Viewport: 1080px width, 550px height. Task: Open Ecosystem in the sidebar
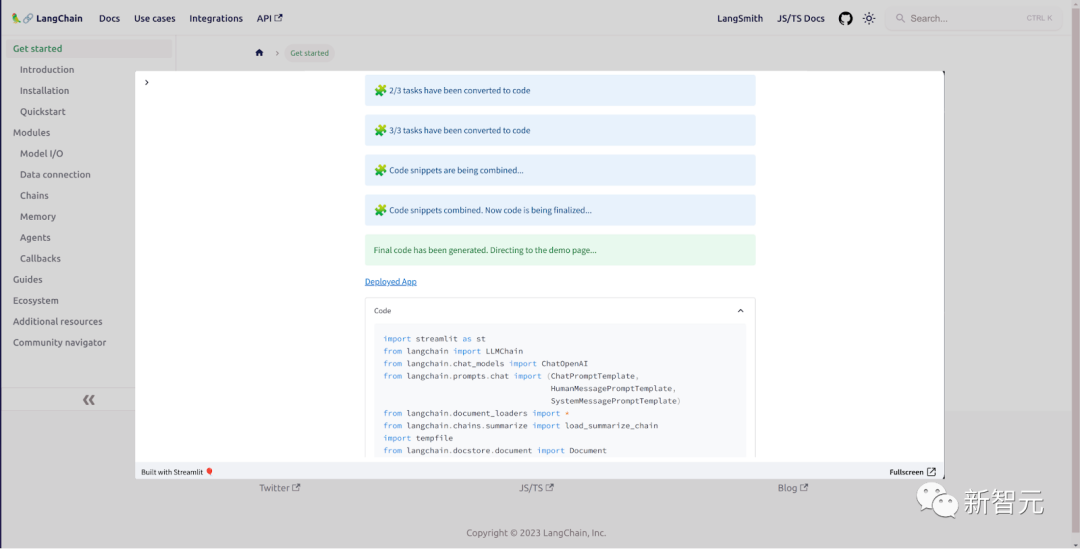tap(36, 301)
